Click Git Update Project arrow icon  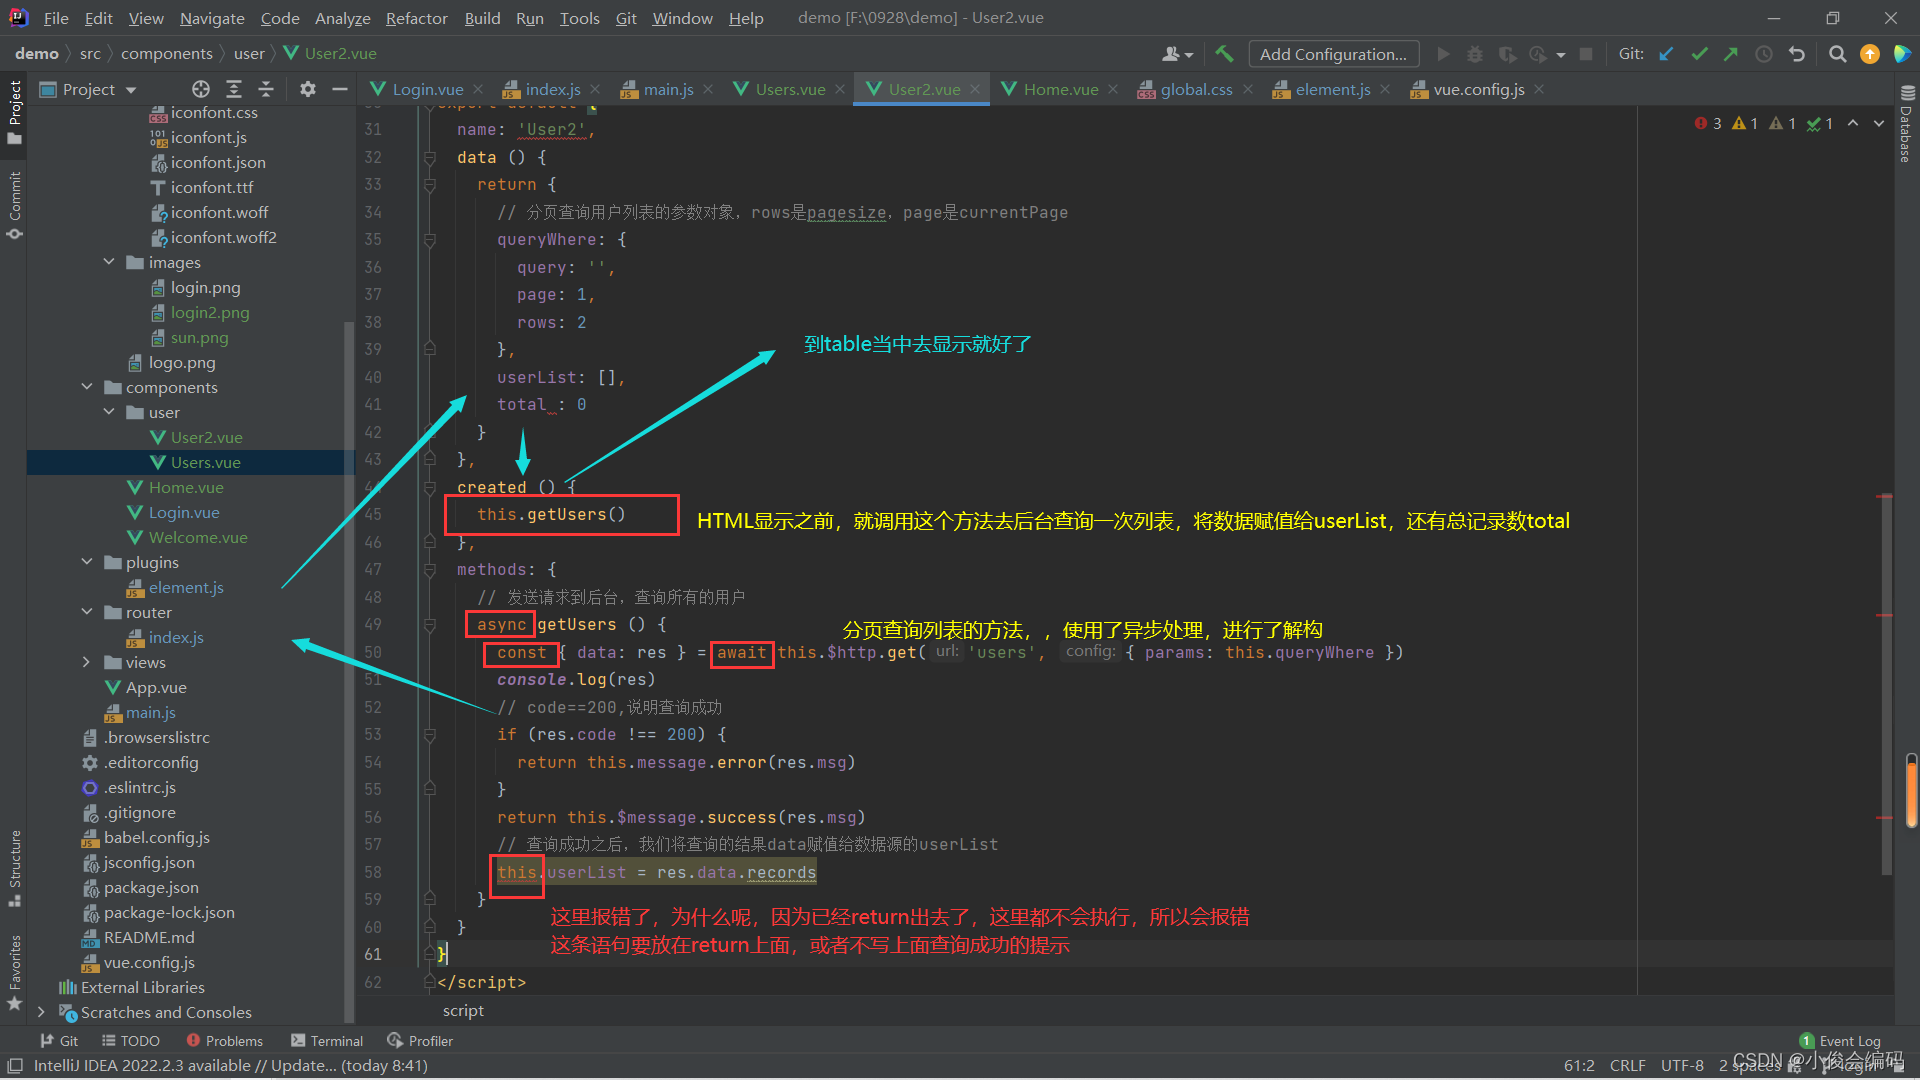click(x=1666, y=54)
